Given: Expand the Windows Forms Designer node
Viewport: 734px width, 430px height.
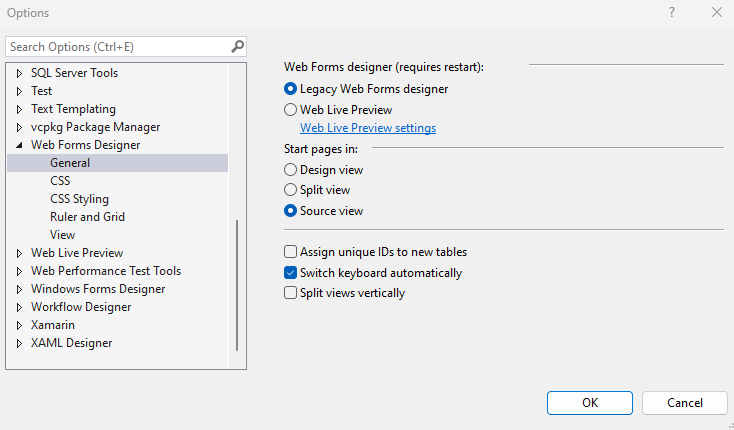Looking at the screenshot, I should point(19,289).
